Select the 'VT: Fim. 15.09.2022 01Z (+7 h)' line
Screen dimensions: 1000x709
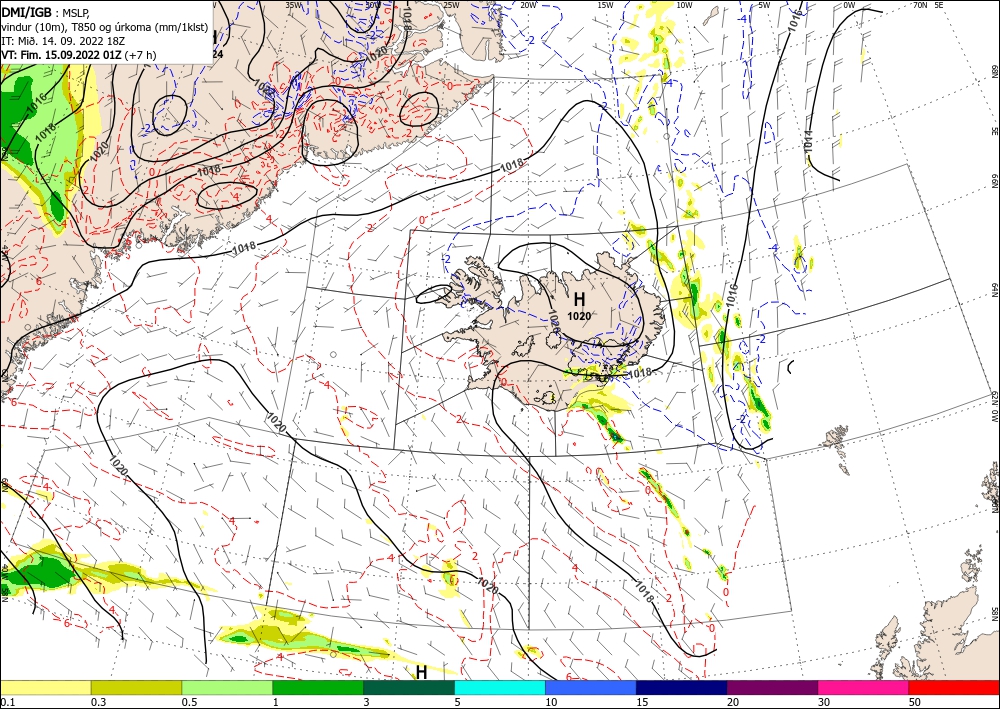(x=78, y=54)
